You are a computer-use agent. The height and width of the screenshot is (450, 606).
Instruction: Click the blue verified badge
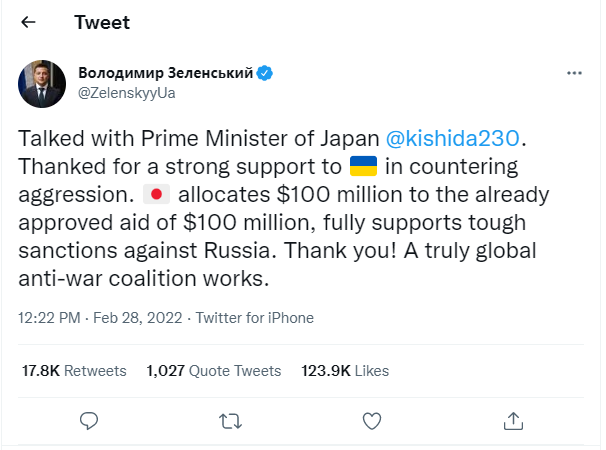point(266,73)
